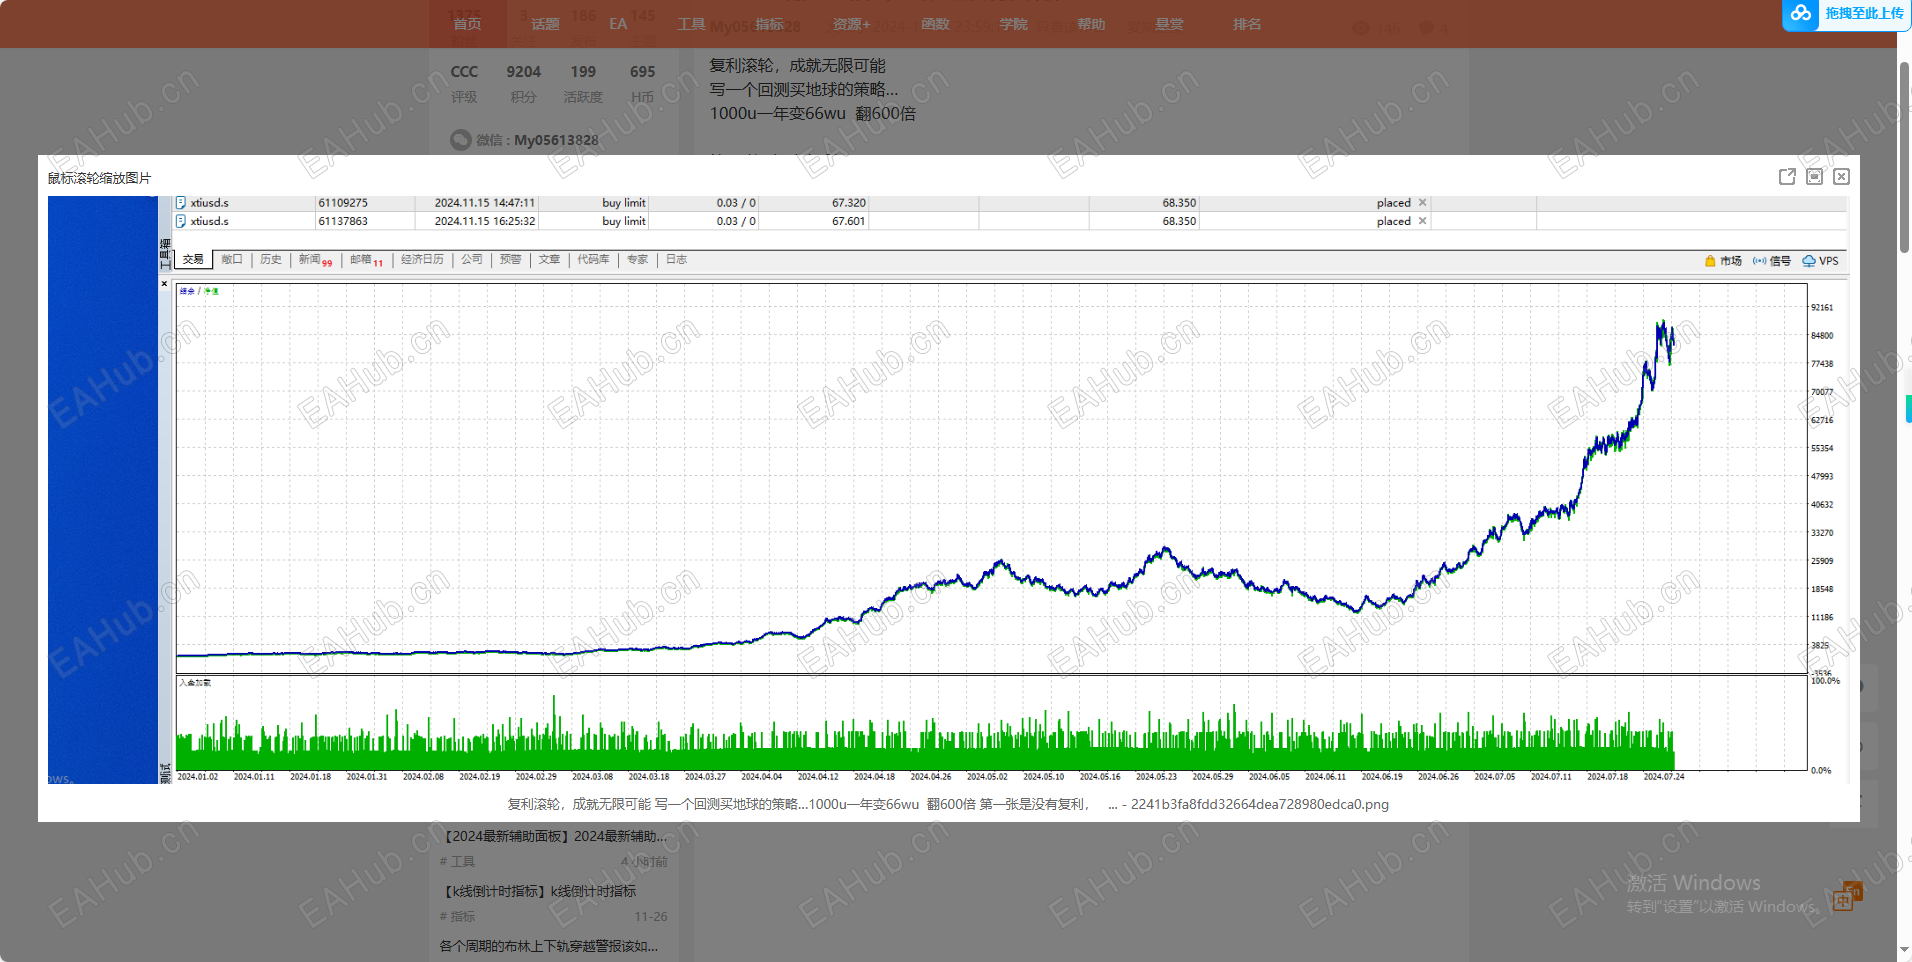Open the 学院 navigation item
Image resolution: width=1912 pixels, height=962 pixels.
tap(1013, 24)
